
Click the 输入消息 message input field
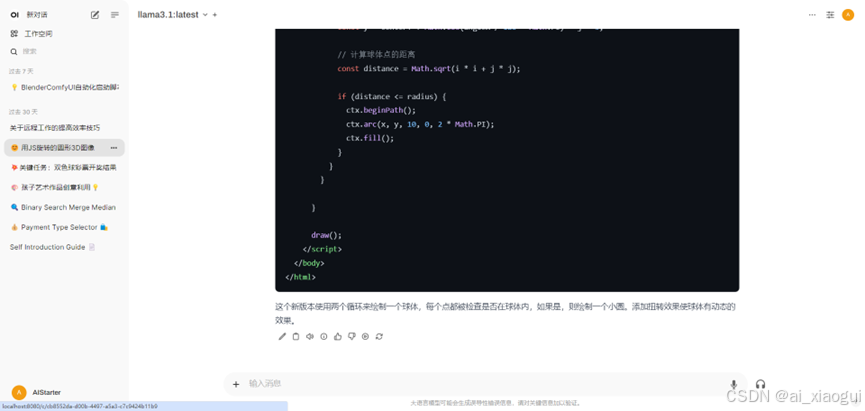tap(485, 383)
